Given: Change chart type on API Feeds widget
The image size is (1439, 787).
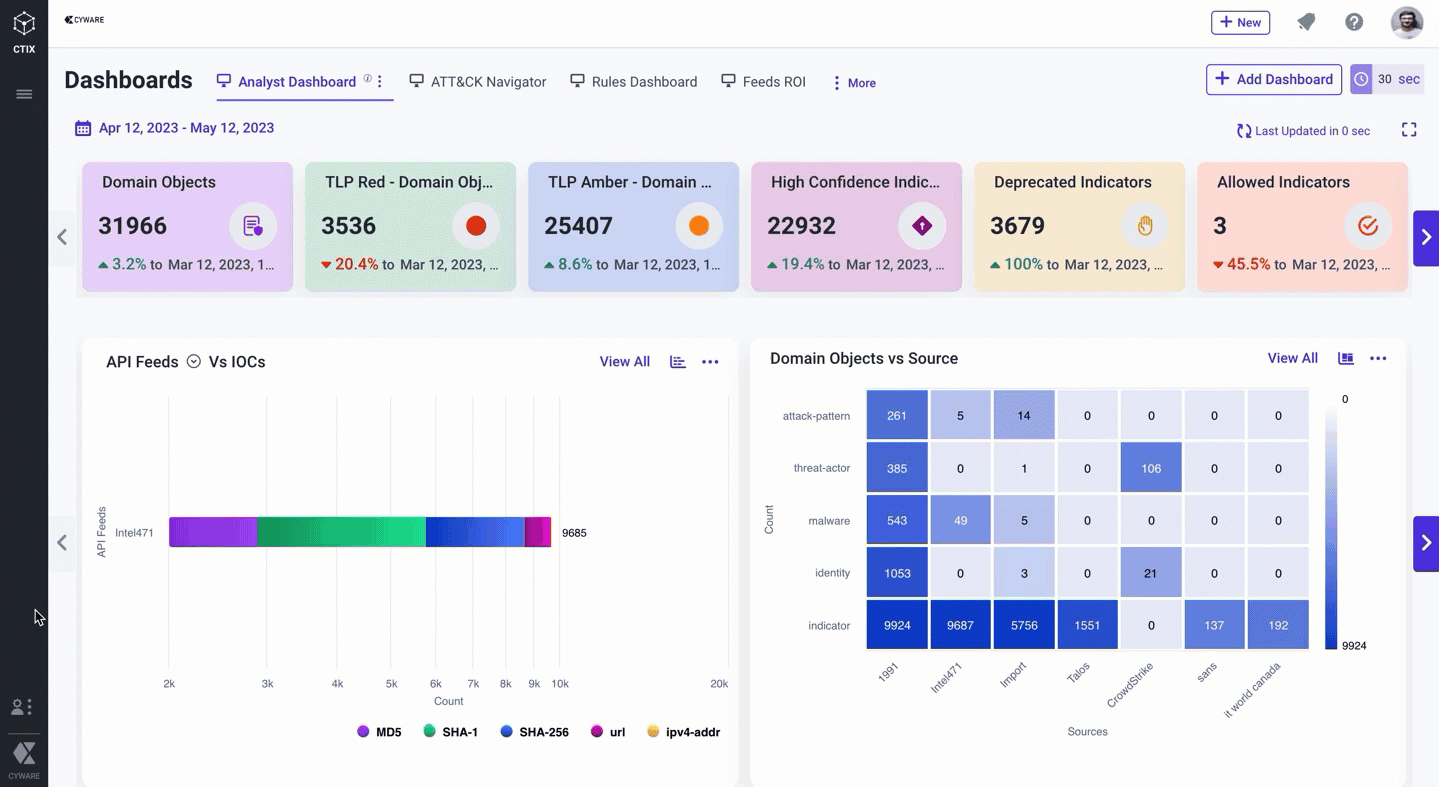Looking at the screenshot, I should tap(678, 362).
